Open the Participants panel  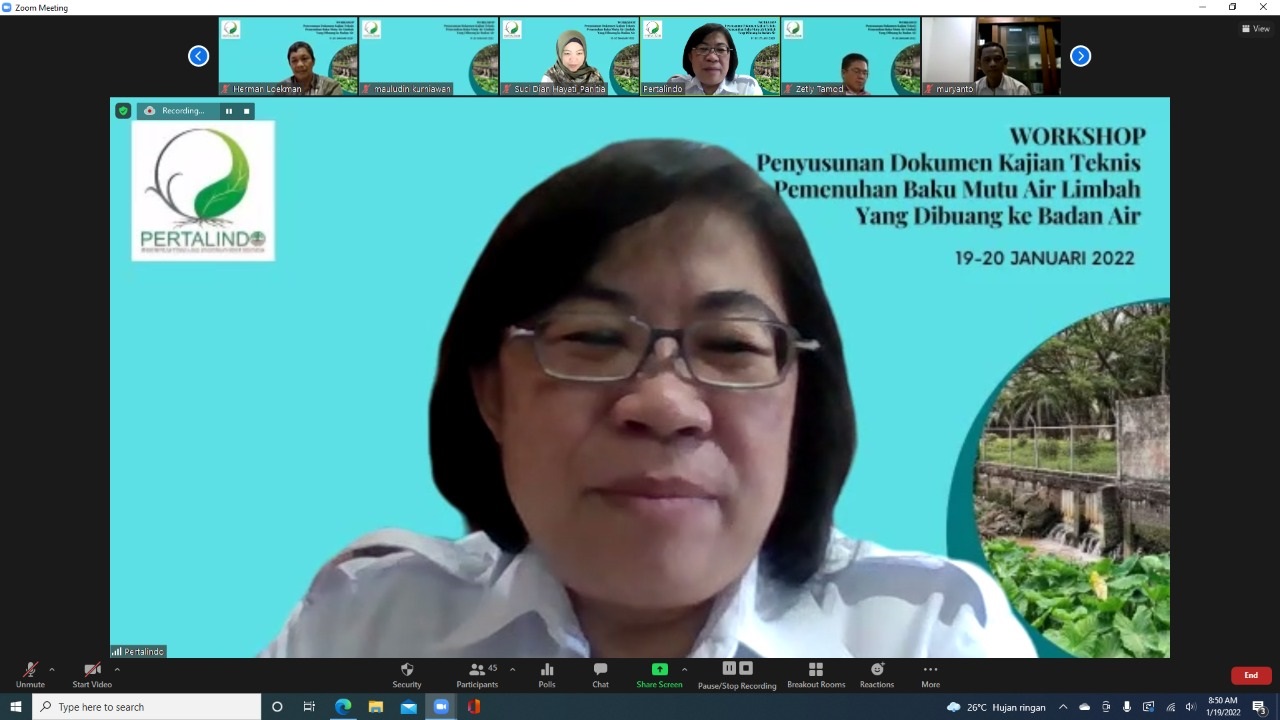pos(477,675)
